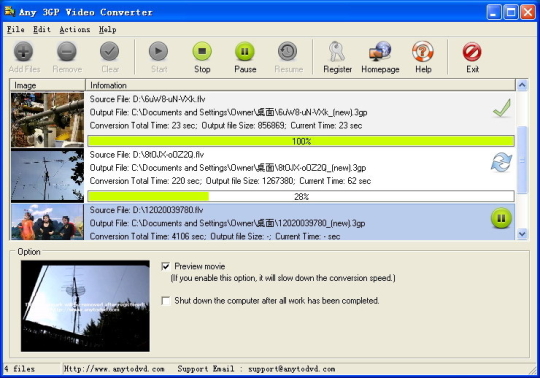Click output file path ending 12020039780_(new).3gp

coord(227,223)
